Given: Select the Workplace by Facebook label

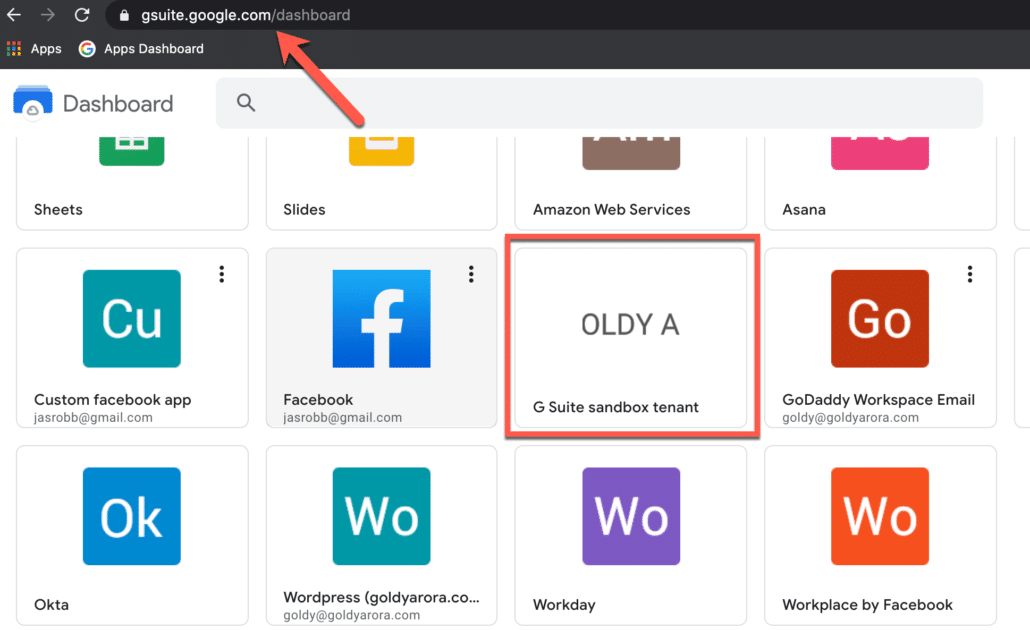Looking at the screenshot, I should 867,604.
